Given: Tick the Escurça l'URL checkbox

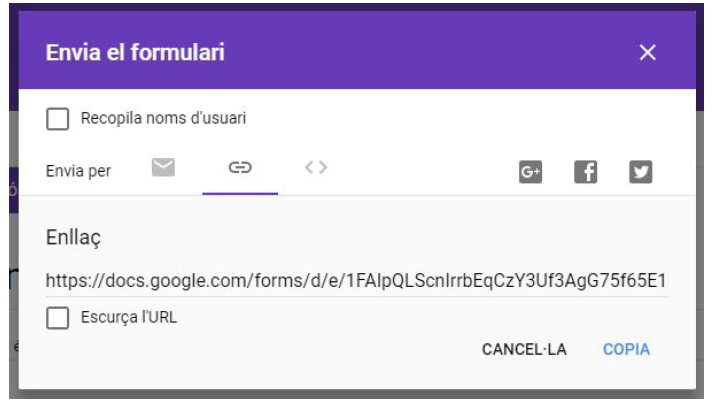Looking at the screenshot, I should (58, 318).
